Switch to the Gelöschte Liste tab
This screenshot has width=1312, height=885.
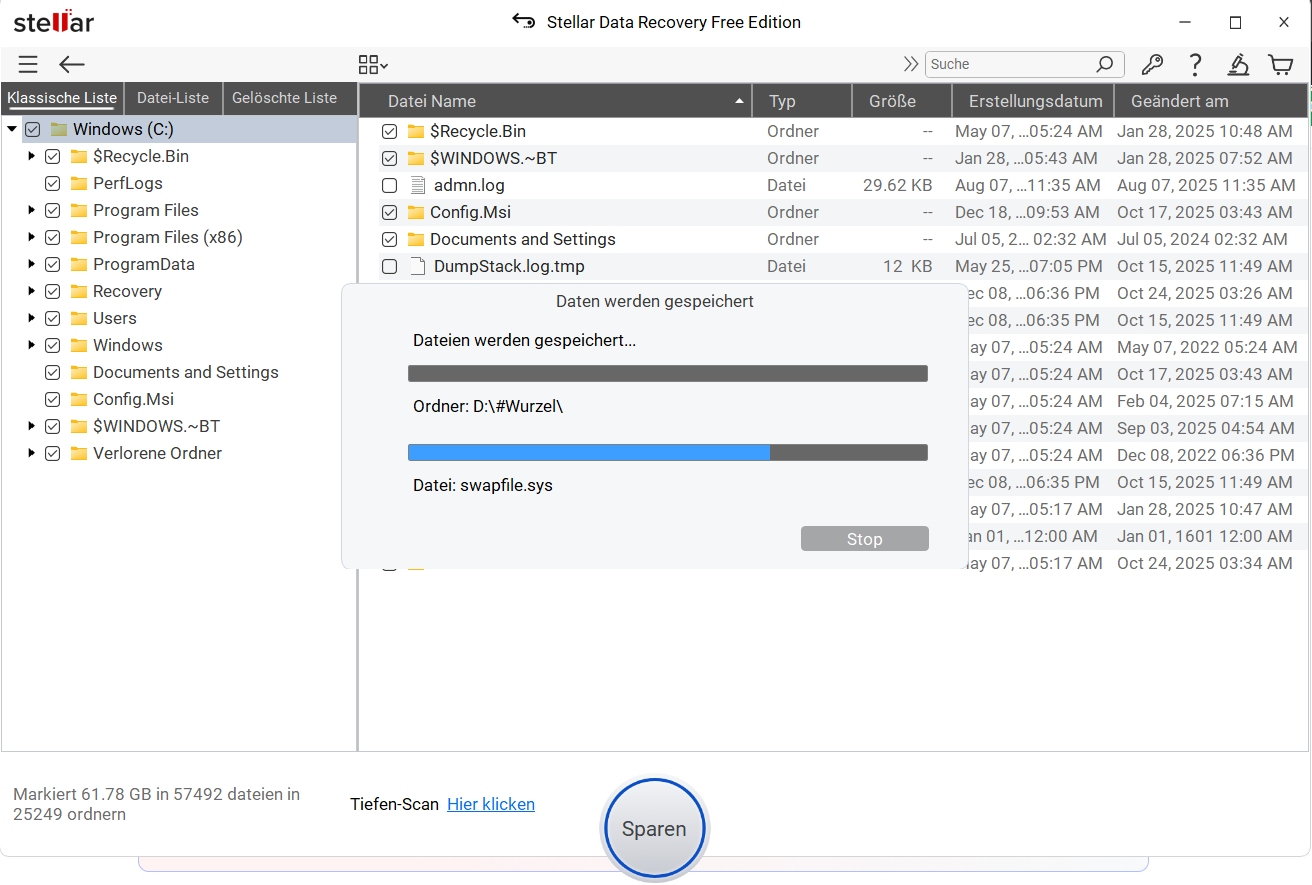(x=284, y=98)
